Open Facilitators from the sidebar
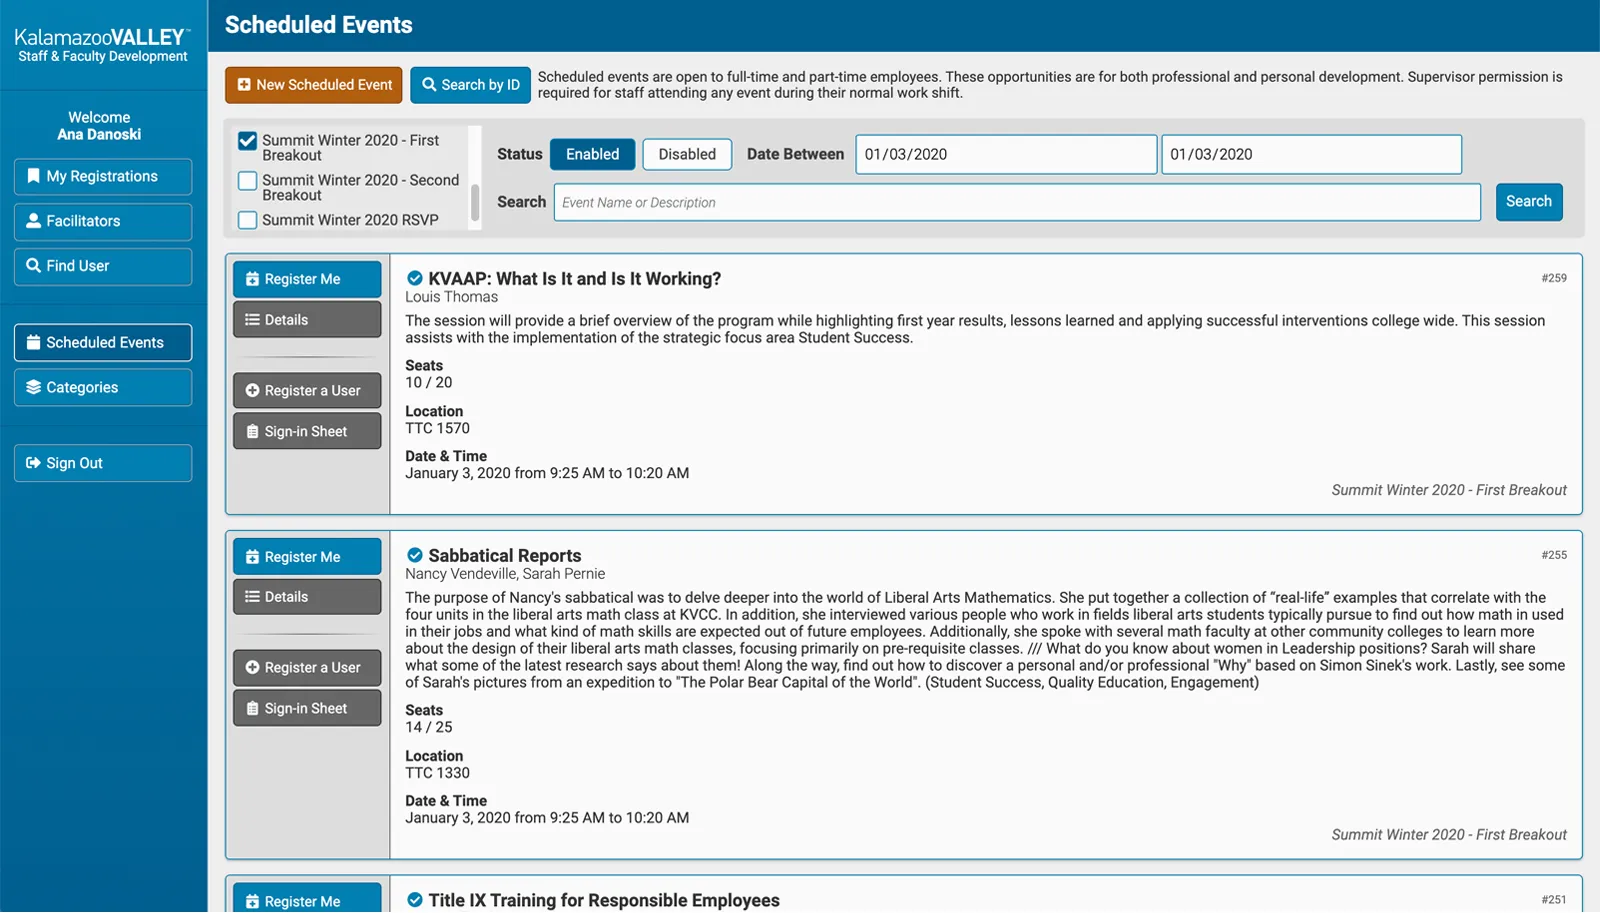1600x913 pixels. 103,221
